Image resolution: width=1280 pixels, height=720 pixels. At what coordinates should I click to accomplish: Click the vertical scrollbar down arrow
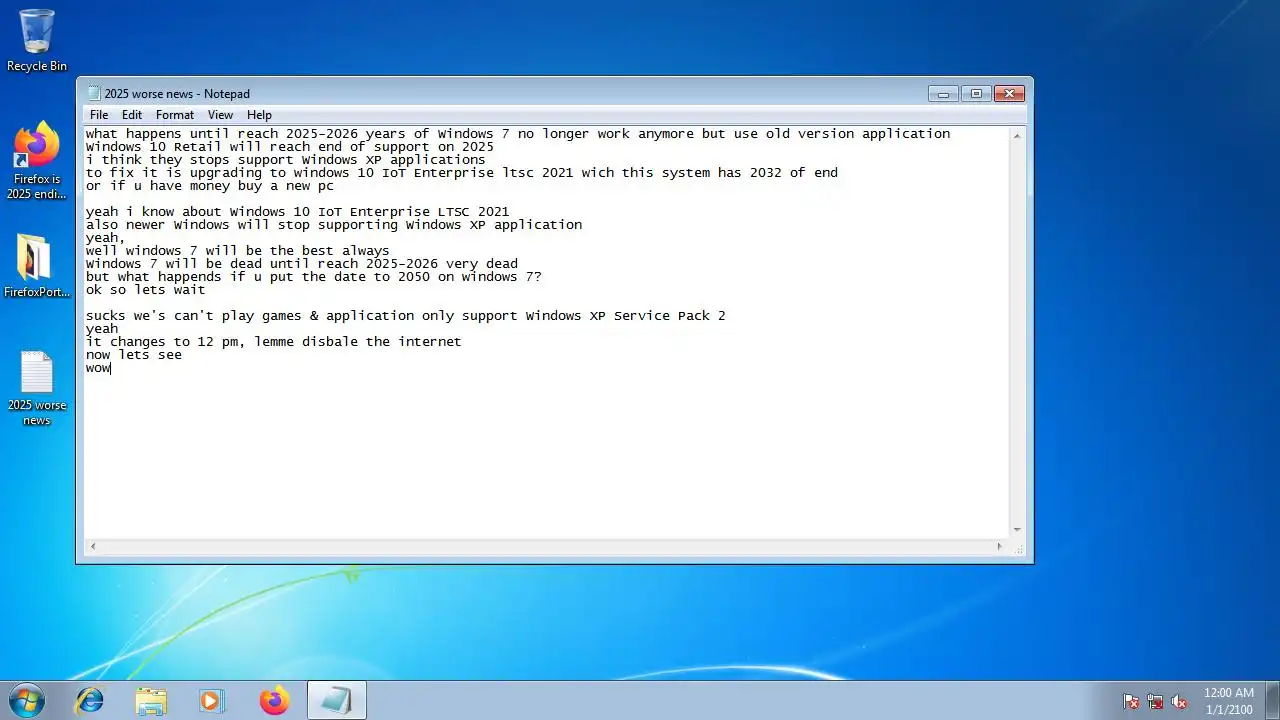(x=1017, y=530)
